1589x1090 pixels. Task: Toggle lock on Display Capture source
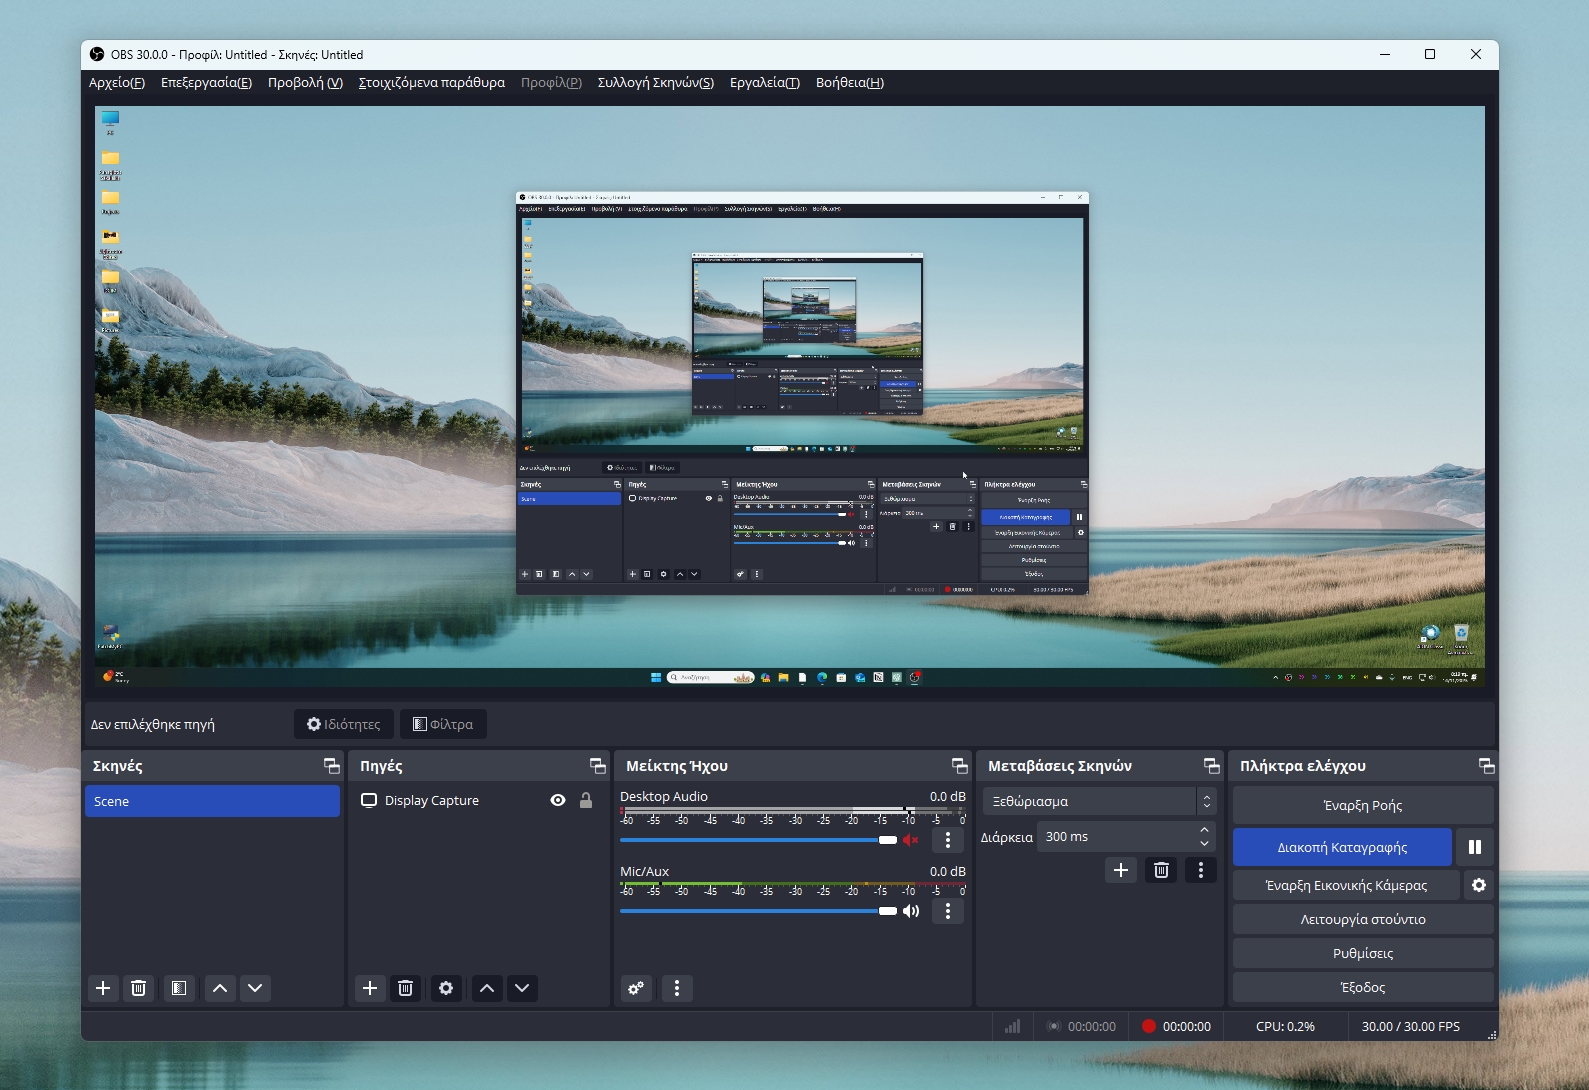586,800
